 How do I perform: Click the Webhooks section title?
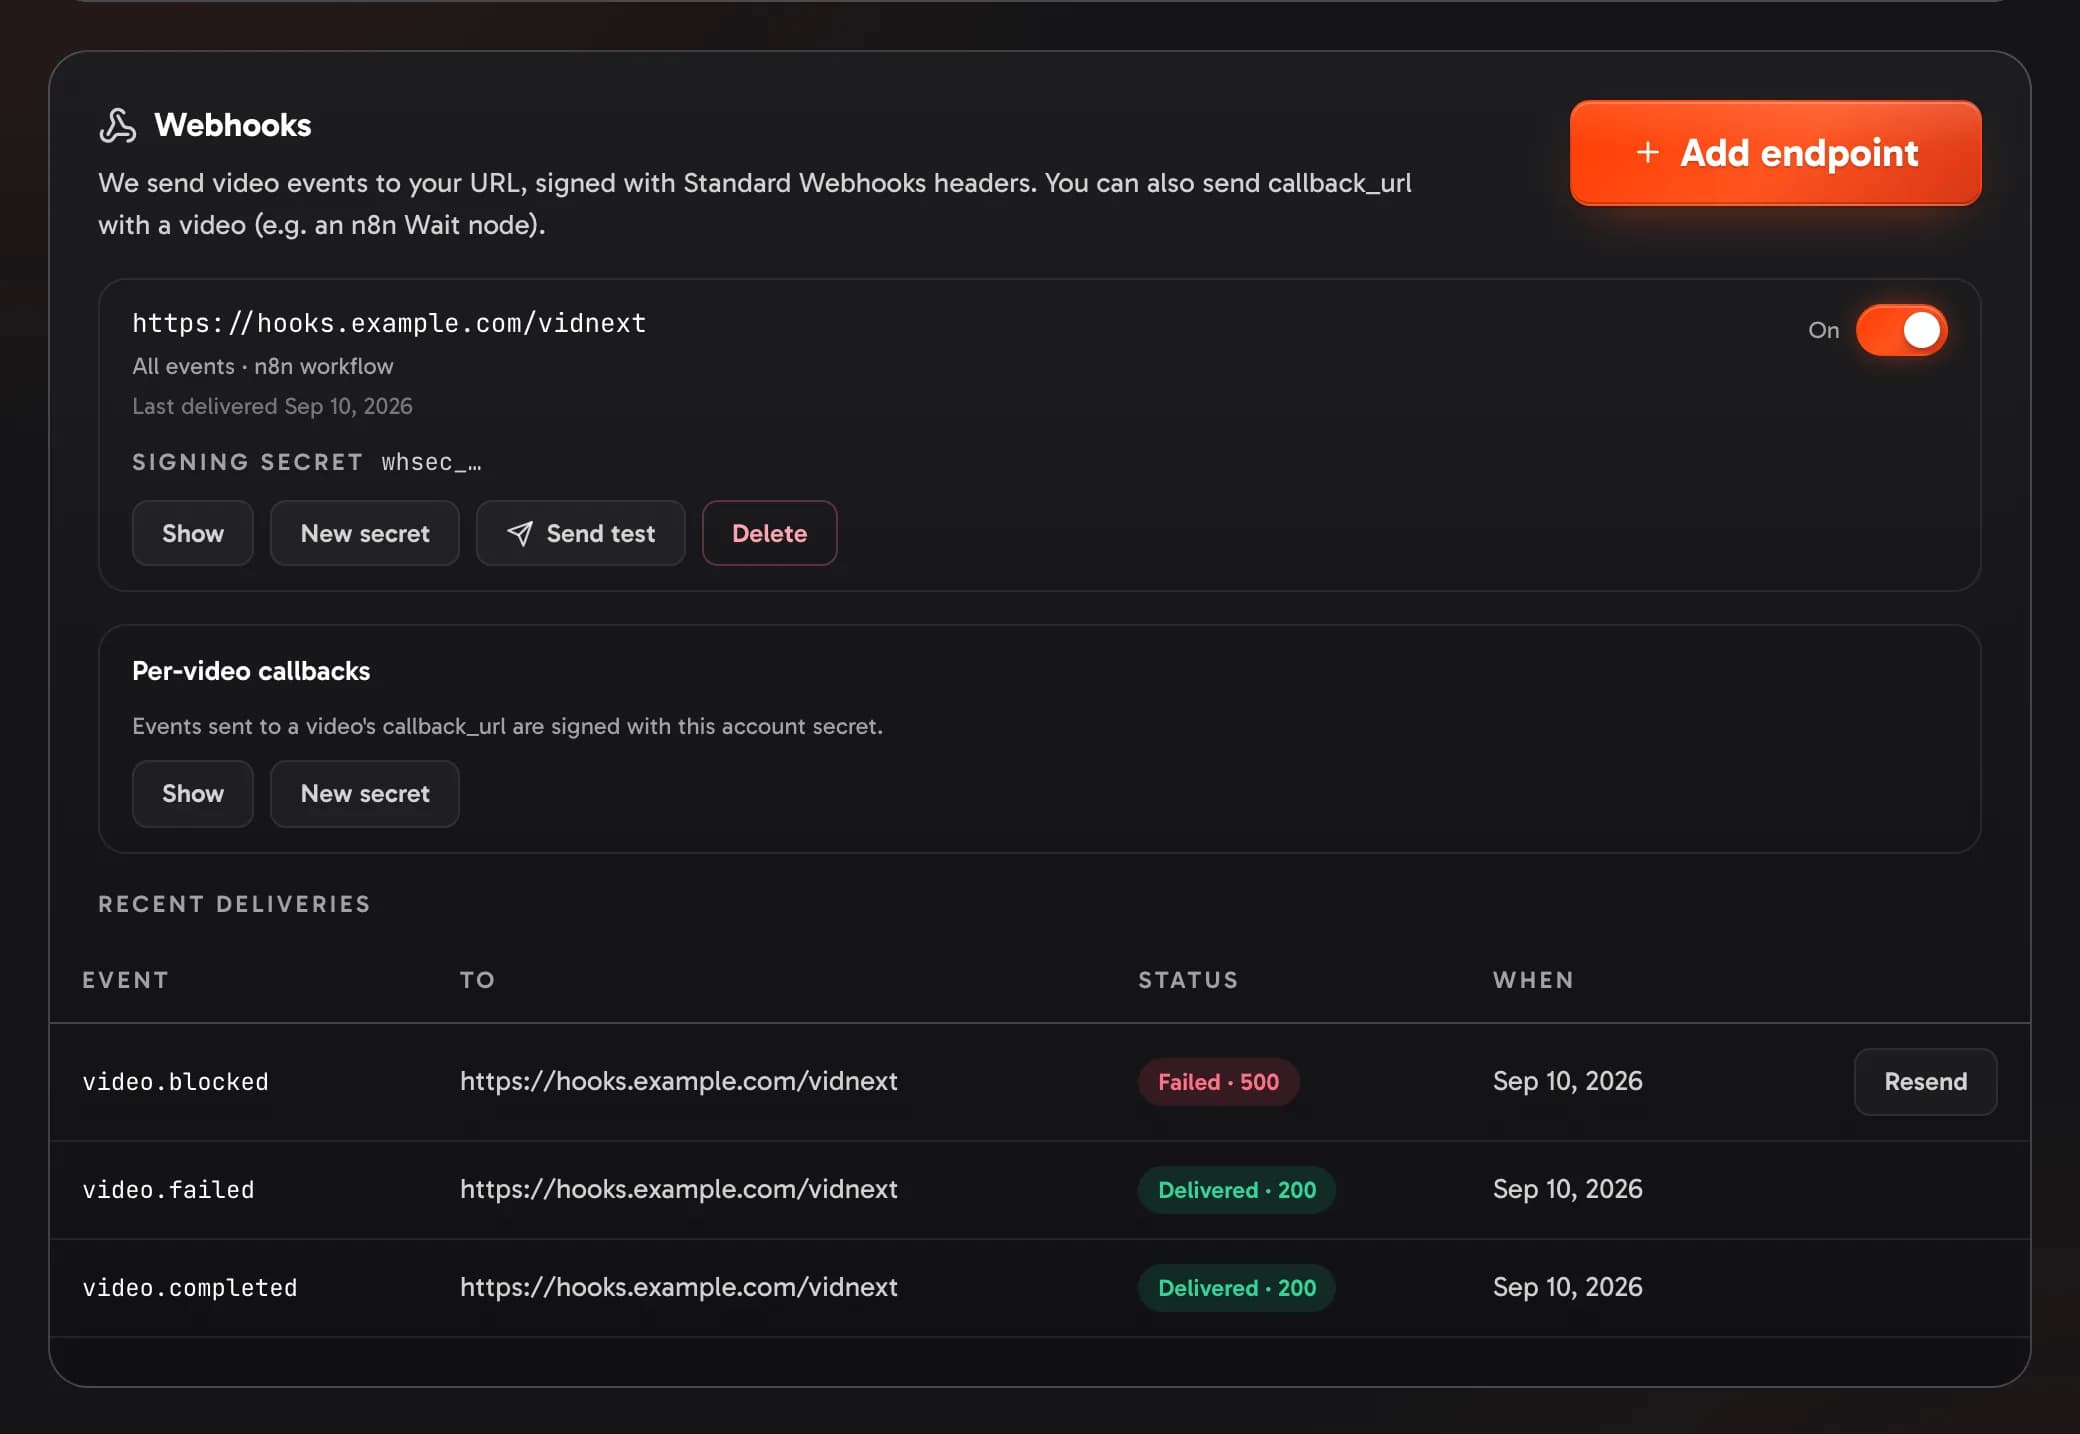point(232,125)
